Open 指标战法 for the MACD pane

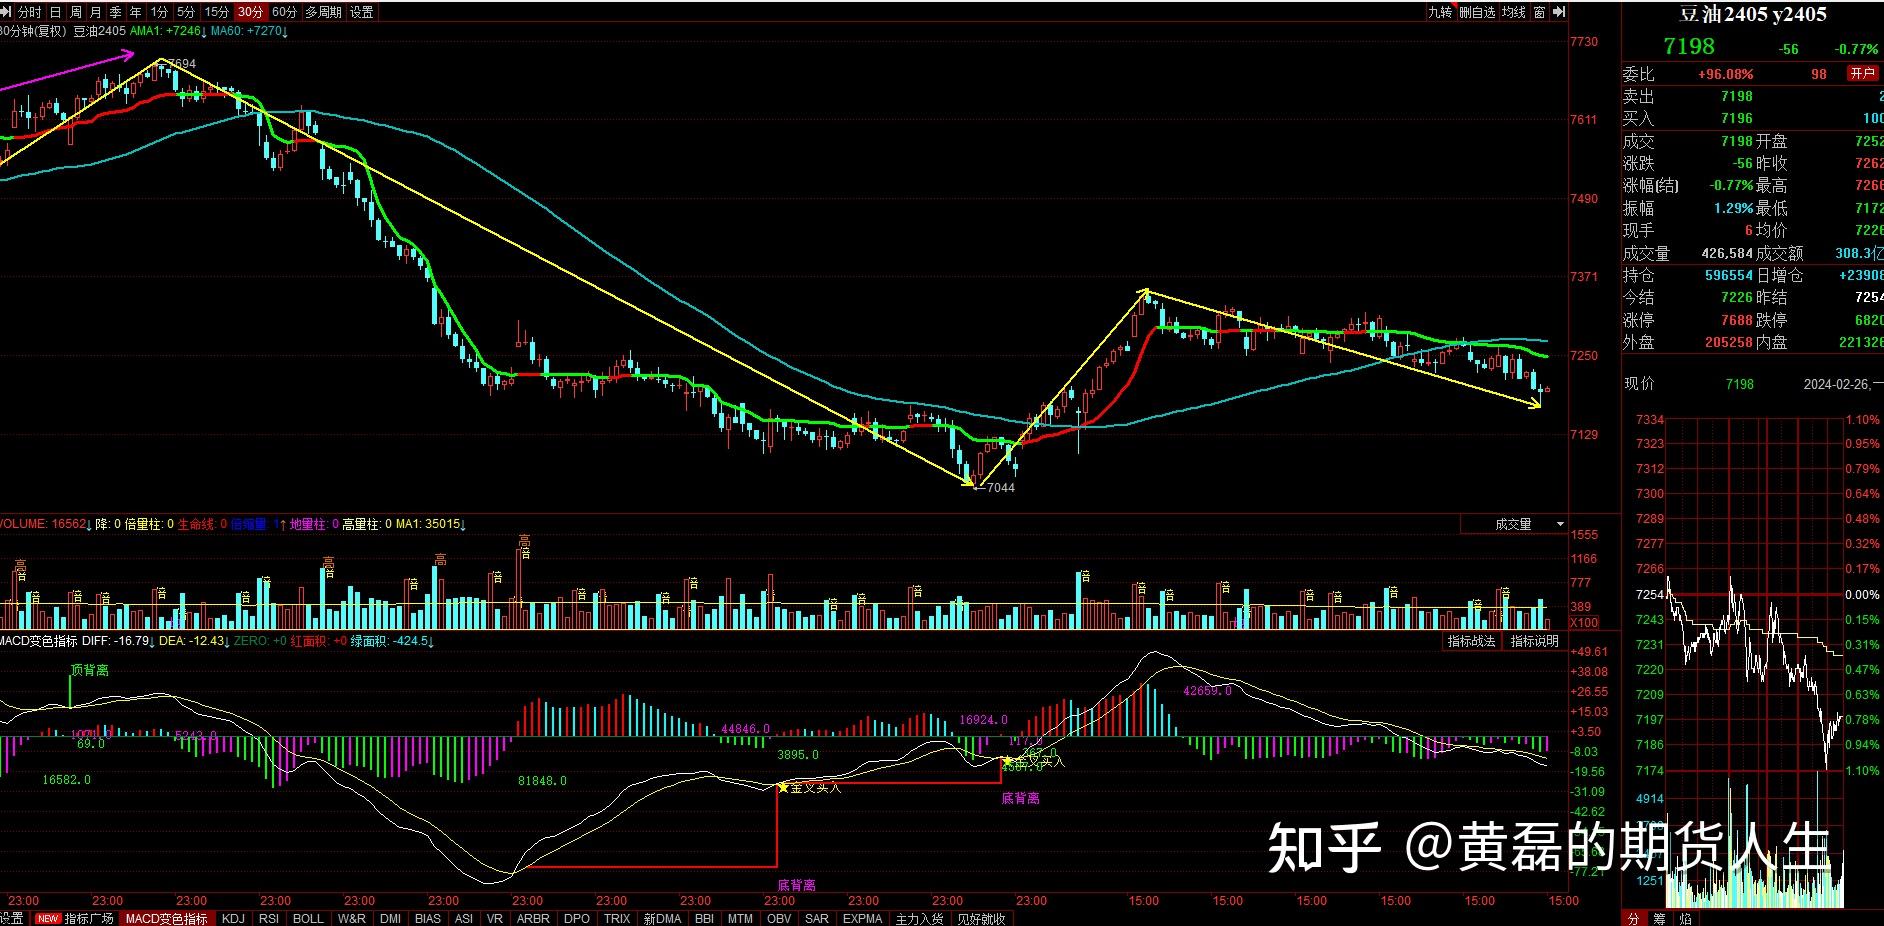(1472, 641)
